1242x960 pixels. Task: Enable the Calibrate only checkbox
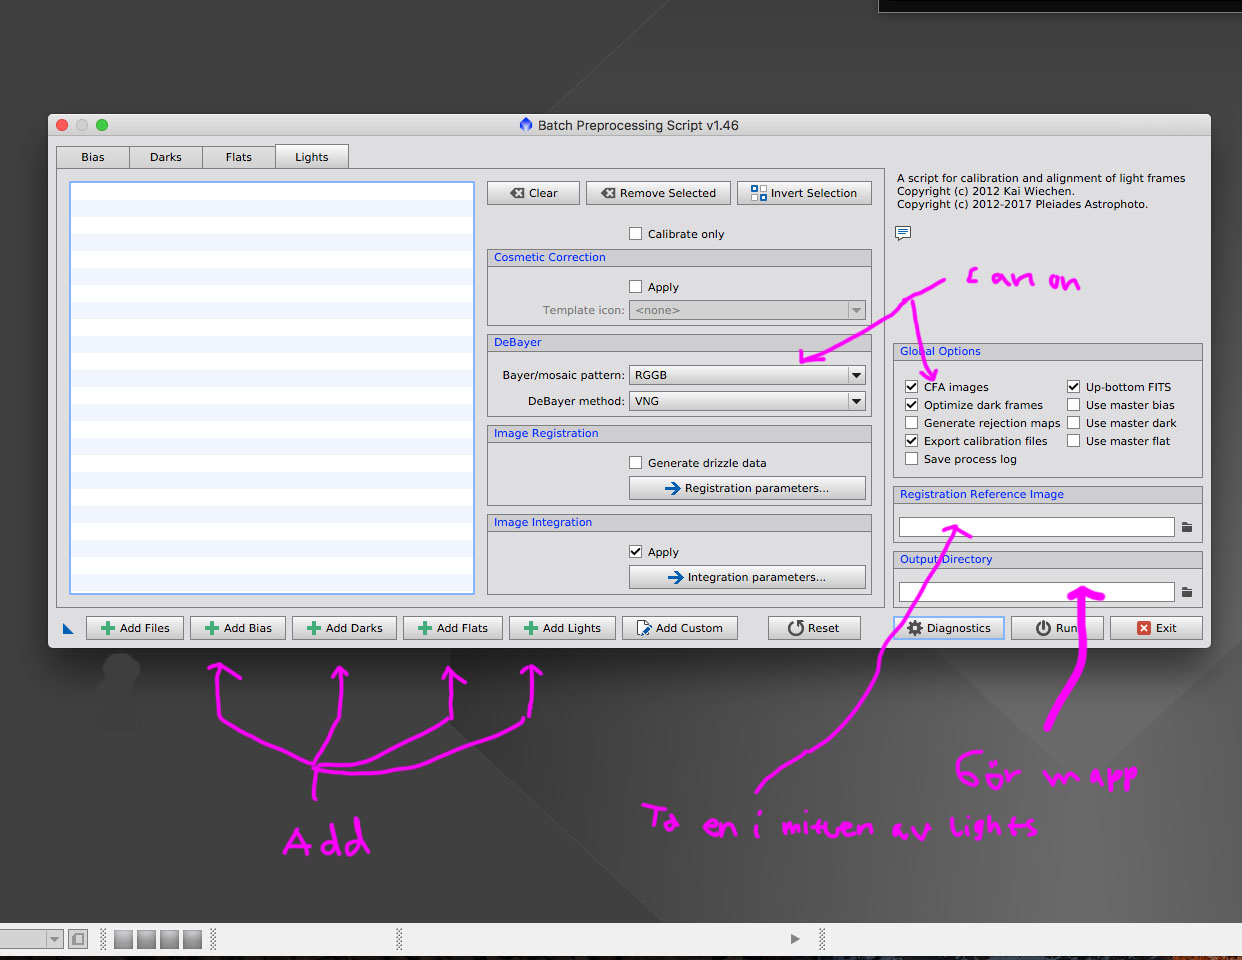(635, 234)
